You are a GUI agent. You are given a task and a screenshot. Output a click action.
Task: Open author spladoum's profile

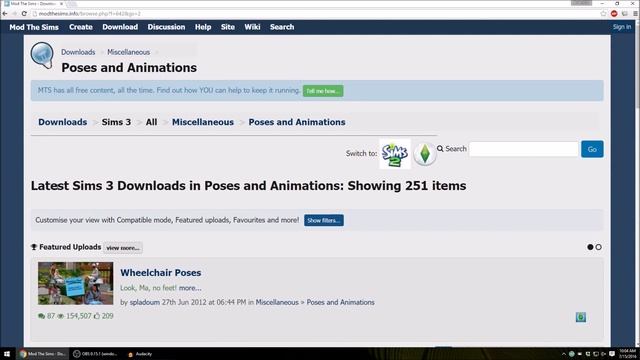coord(144,302)
